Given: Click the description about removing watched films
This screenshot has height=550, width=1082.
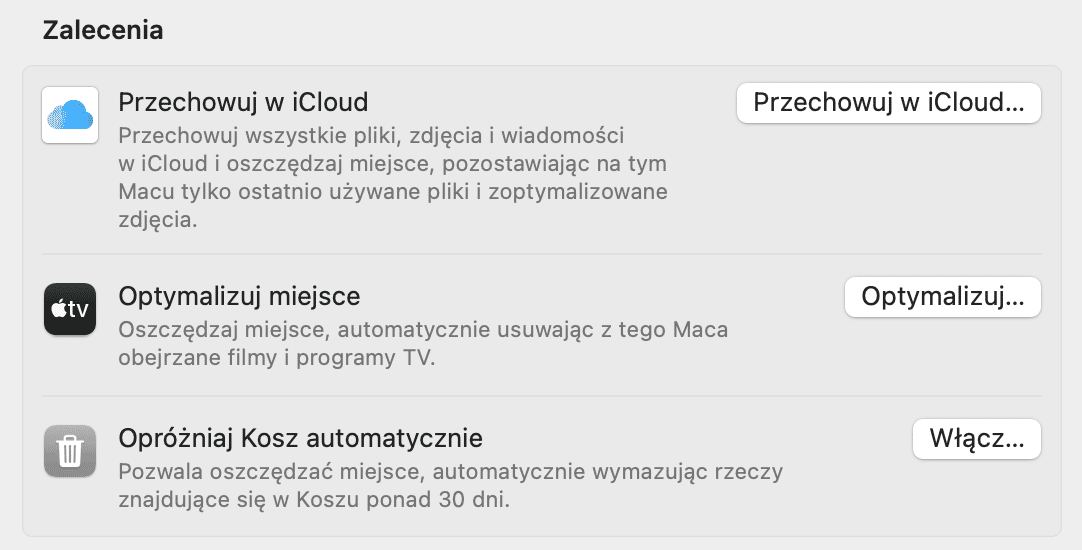Looking at the screenshot, I should [x=423, y=344].
